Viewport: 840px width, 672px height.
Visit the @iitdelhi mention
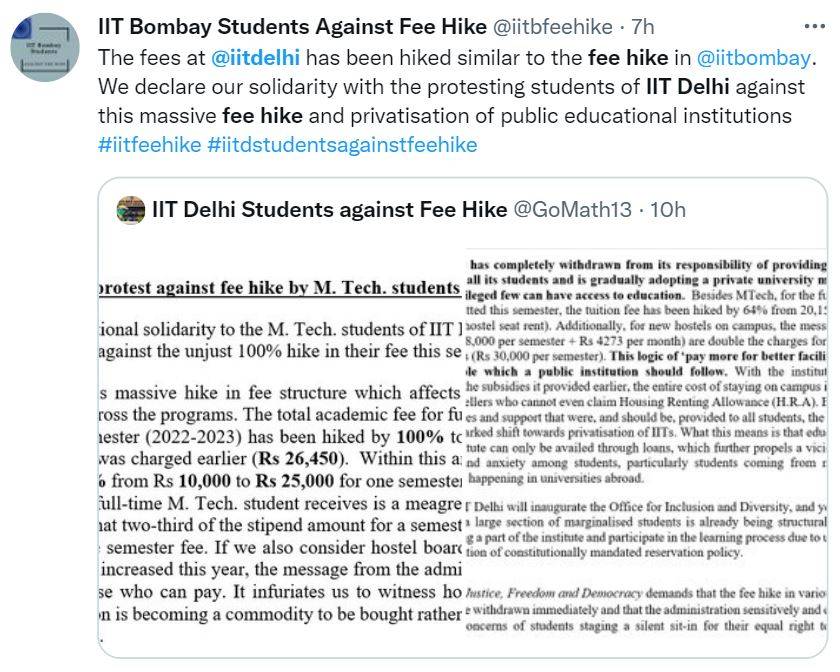pyautogui.click(x=257, y=58)
